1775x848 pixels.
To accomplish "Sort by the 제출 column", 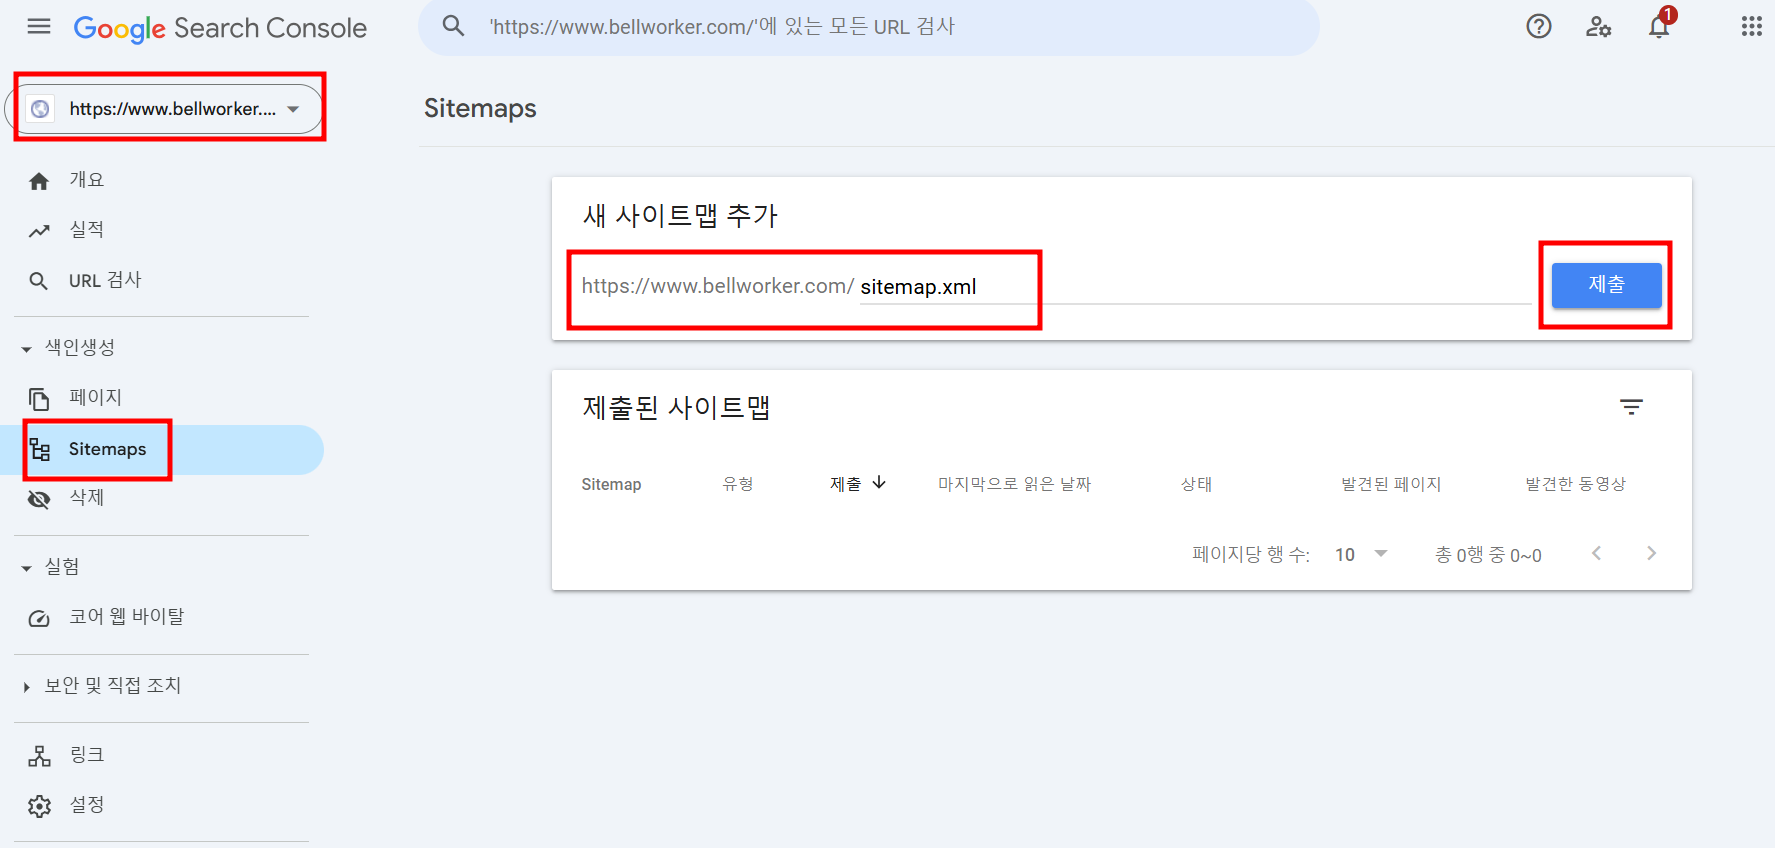I will (845, 484).
